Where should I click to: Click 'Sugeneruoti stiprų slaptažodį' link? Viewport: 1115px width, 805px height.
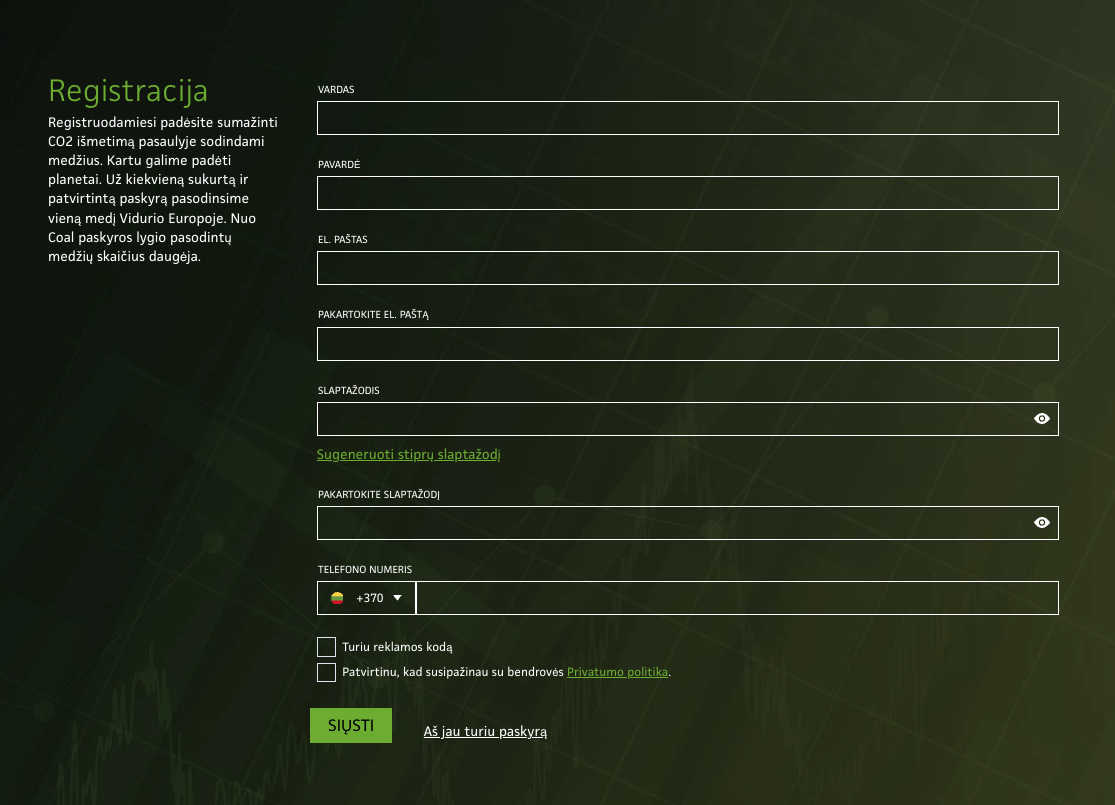408,454
